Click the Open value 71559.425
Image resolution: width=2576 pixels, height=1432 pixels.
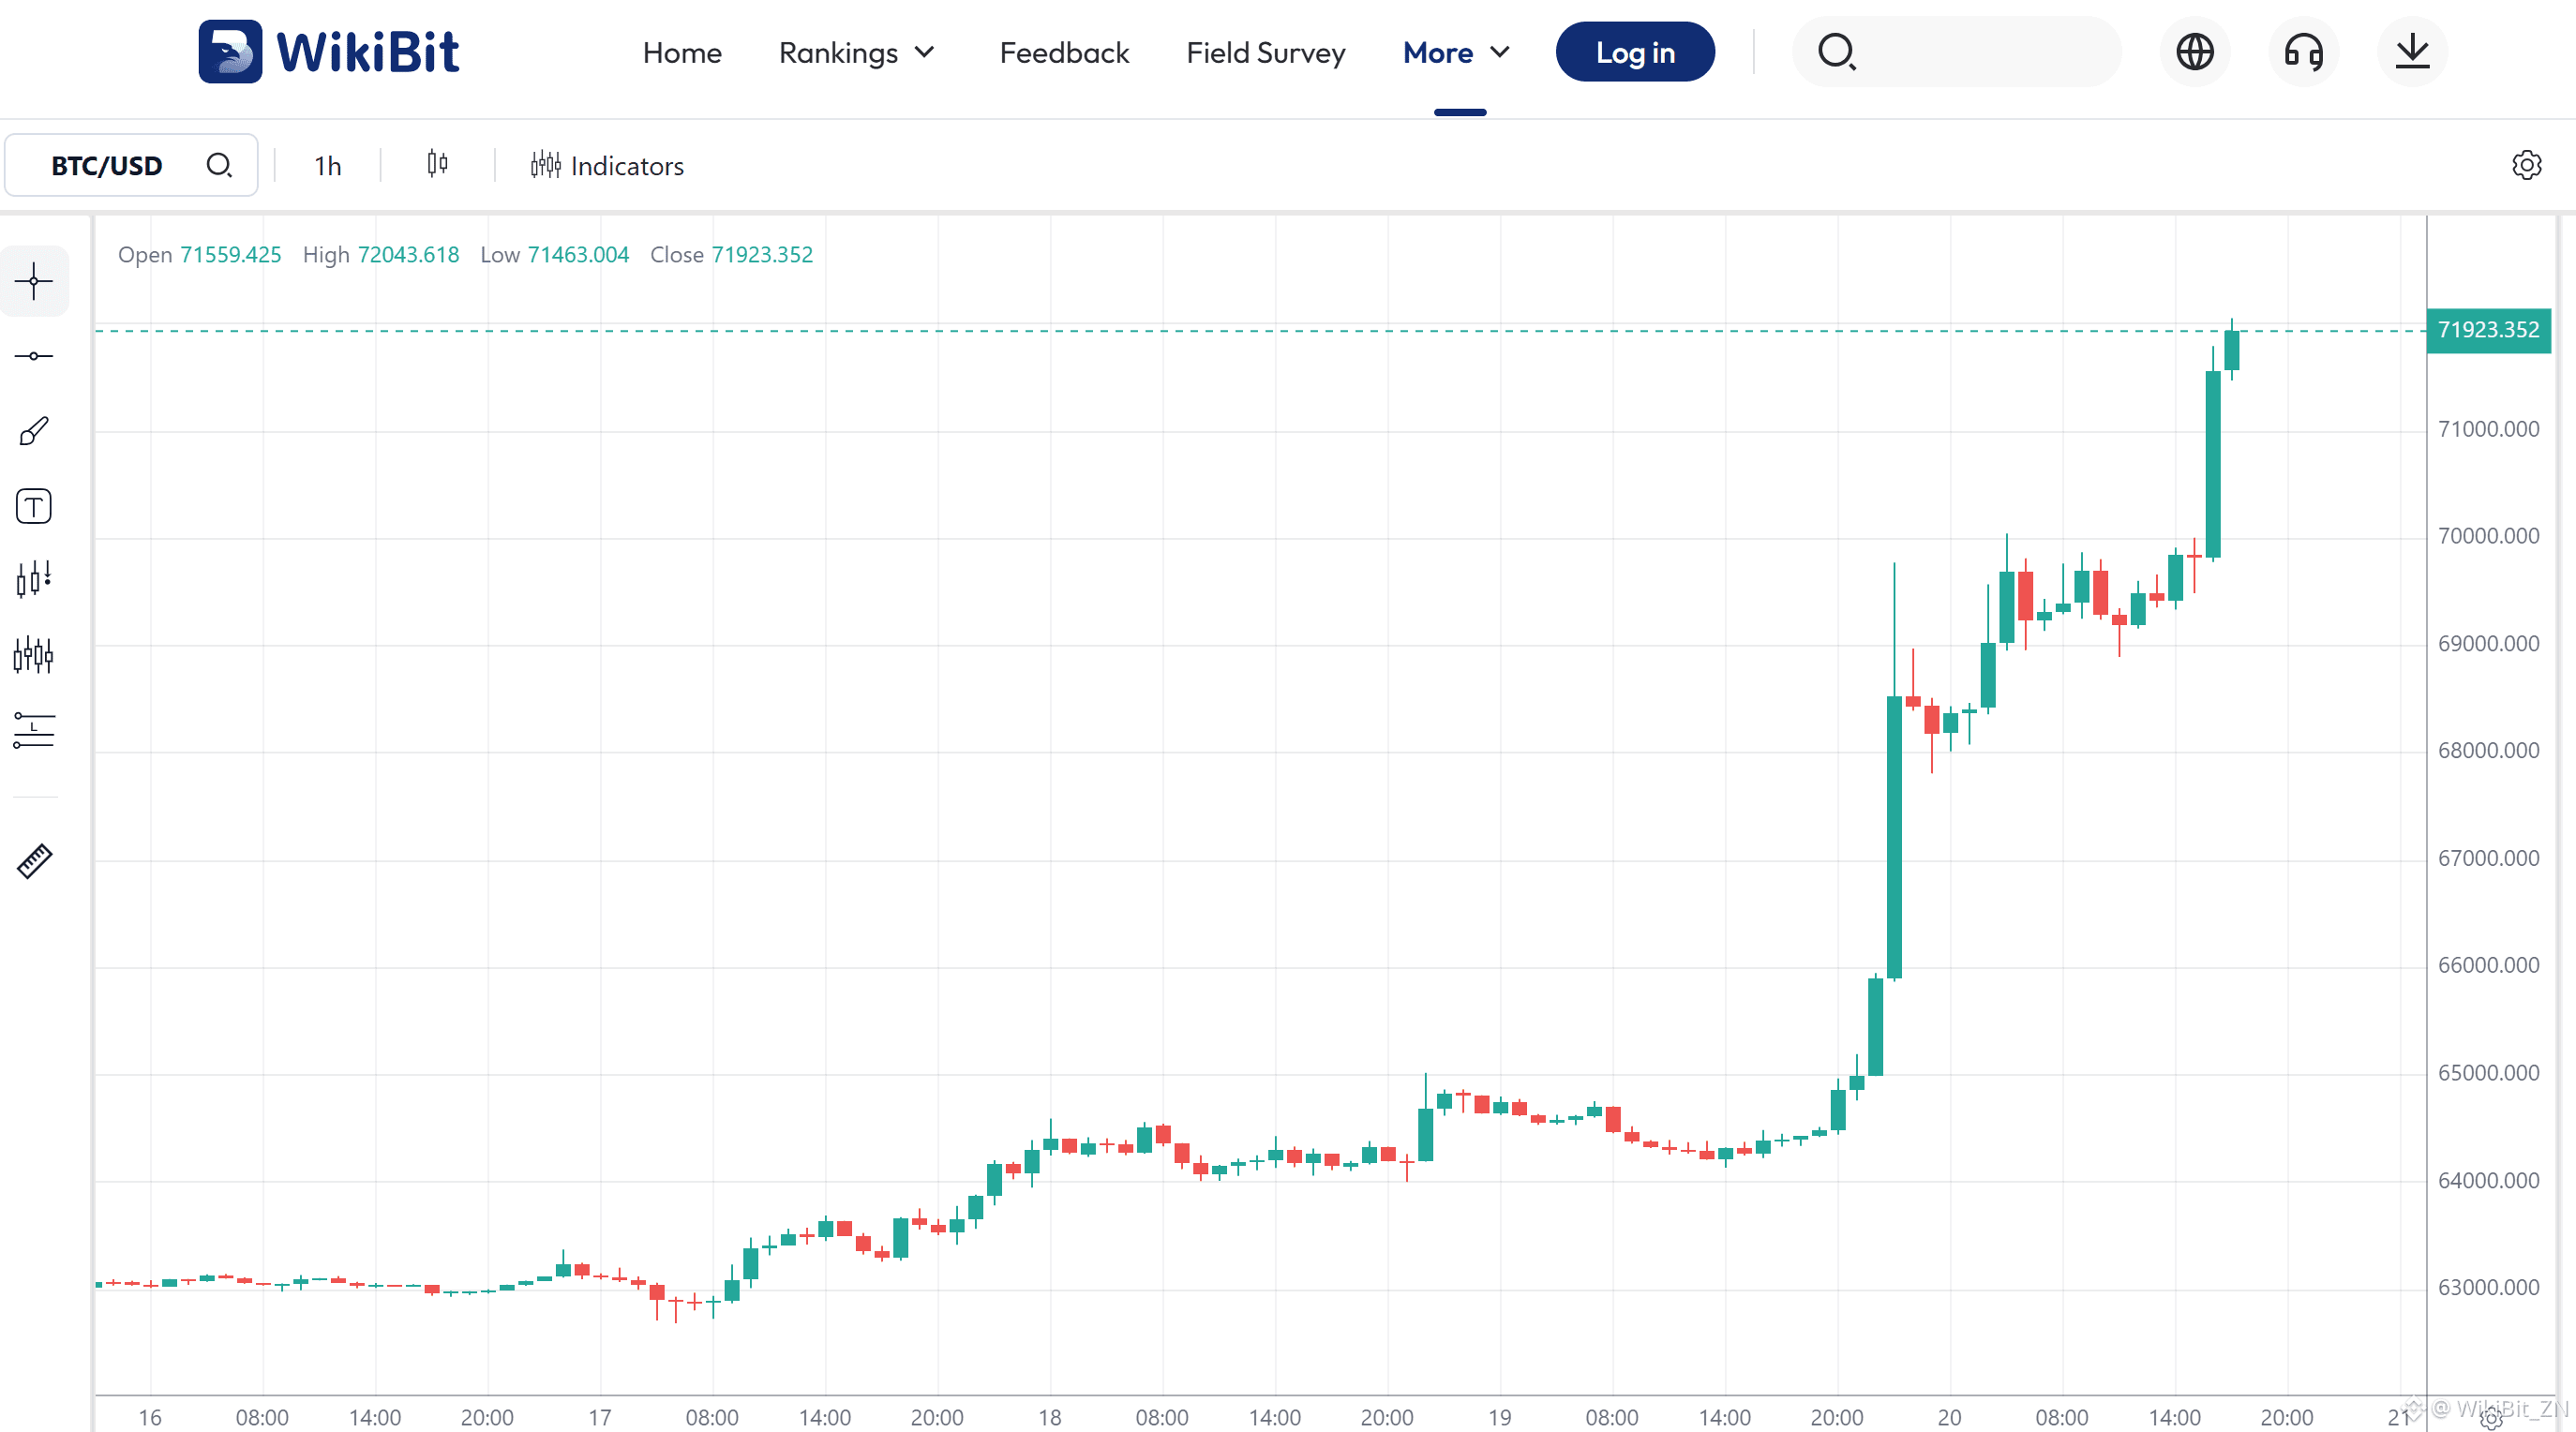tap(230, 255)
